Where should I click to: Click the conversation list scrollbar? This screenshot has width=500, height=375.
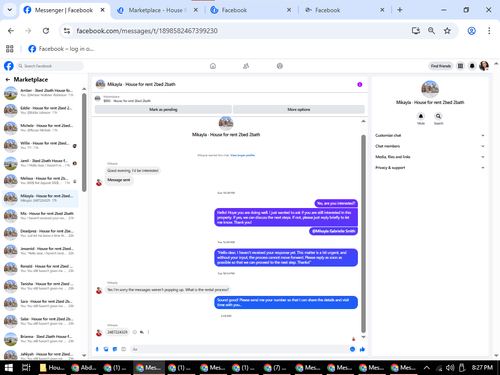tap(84, 142)
